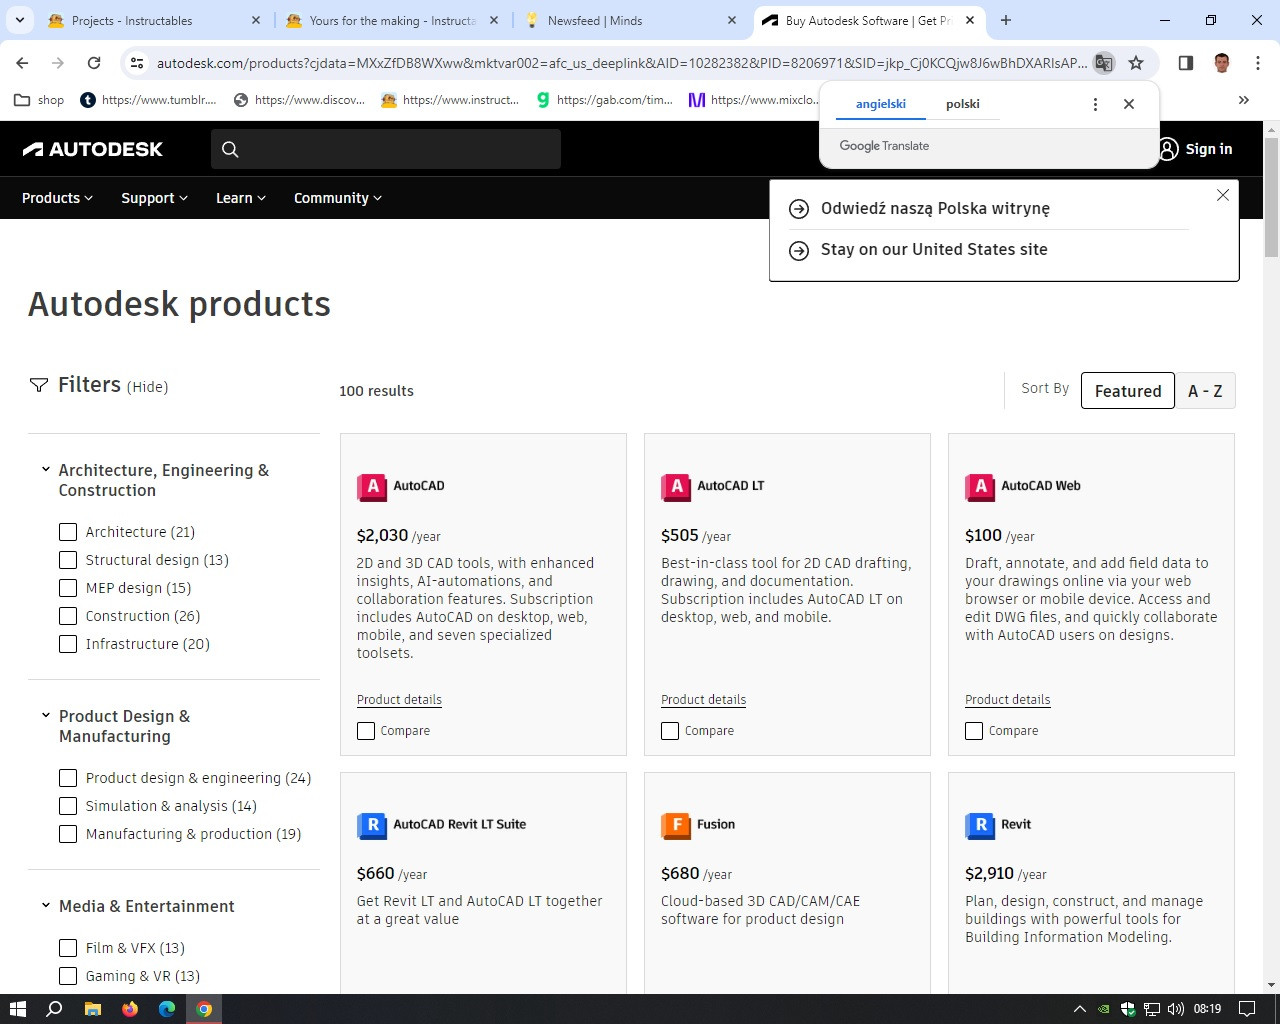Screen dimensions: 1280x1024
Task: Click the AutoCAD Web product icon
Action: click(x=980, y=487)
